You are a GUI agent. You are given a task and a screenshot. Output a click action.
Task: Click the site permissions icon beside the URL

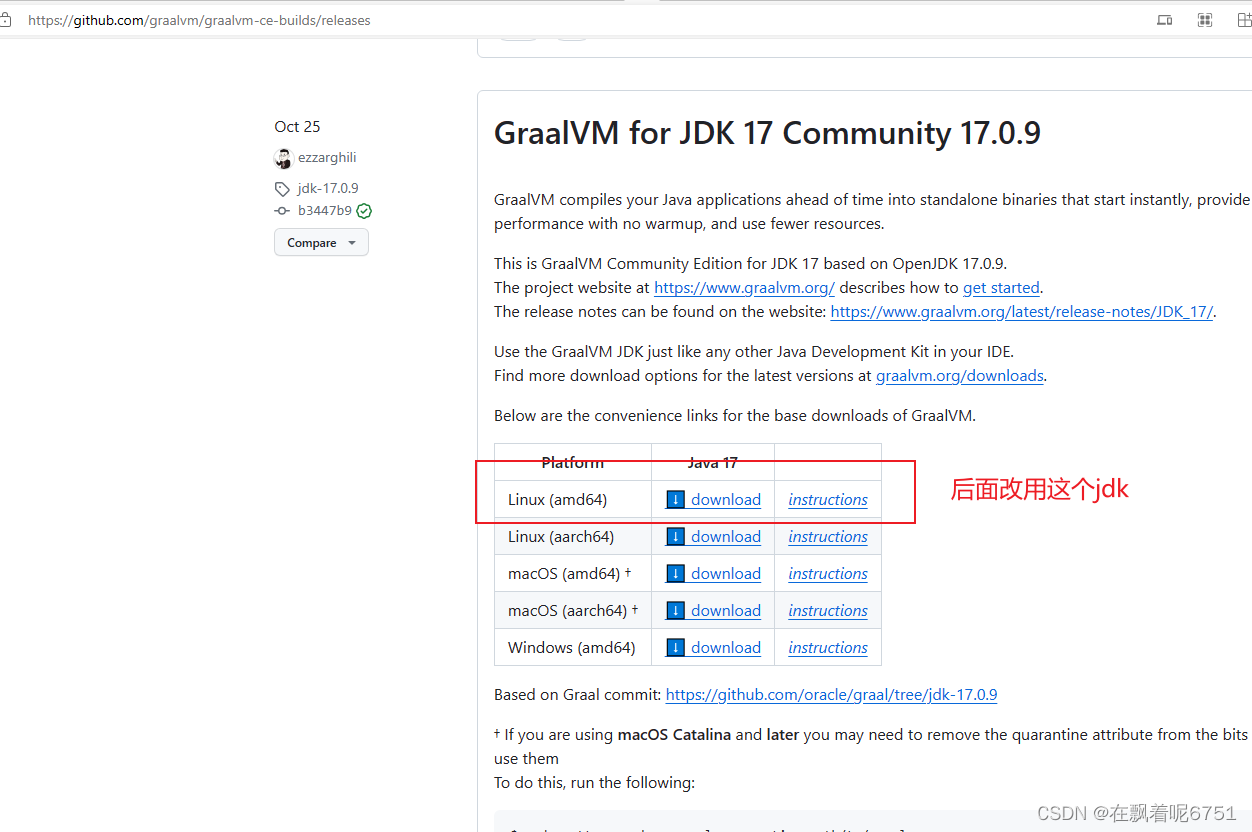click(x=8, y=19)
